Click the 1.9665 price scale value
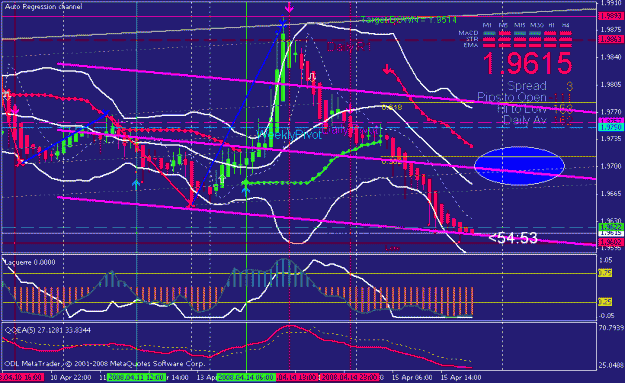Screen dimensions: 625x383 click(x=611, y=193)
